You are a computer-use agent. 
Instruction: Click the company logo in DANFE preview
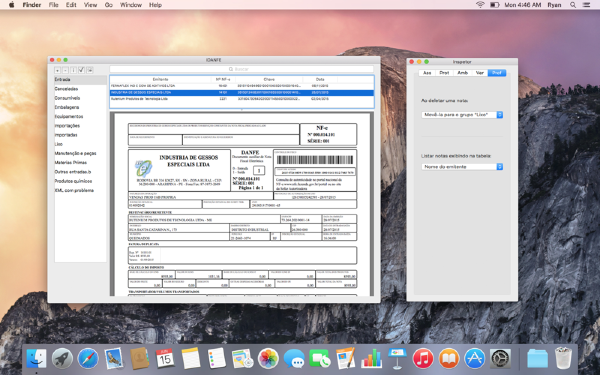tap(143, 168)
